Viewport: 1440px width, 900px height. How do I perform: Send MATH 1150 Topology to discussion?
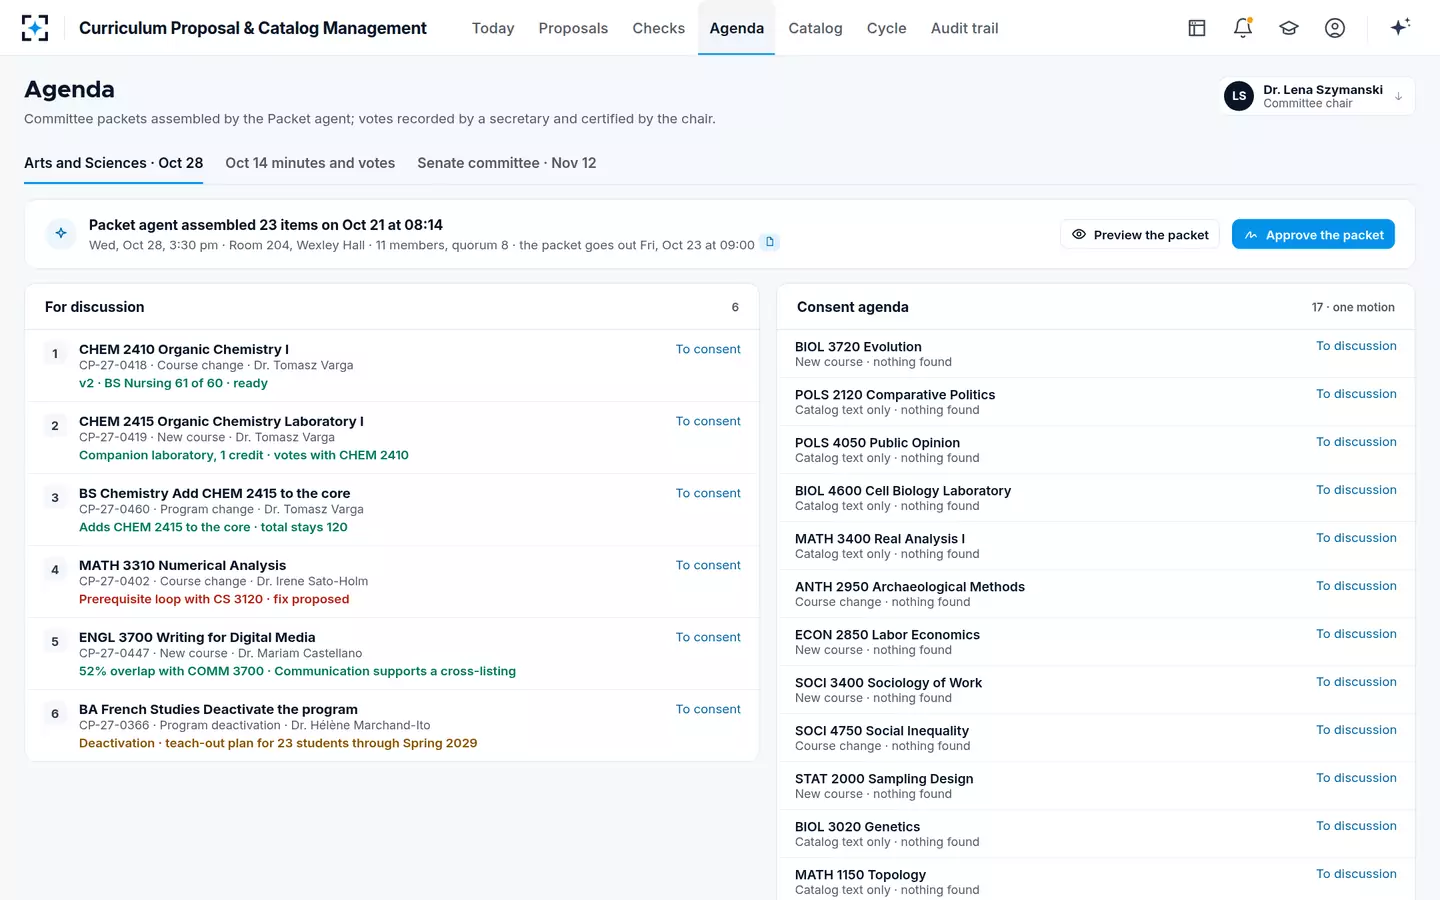[1356, 874]
